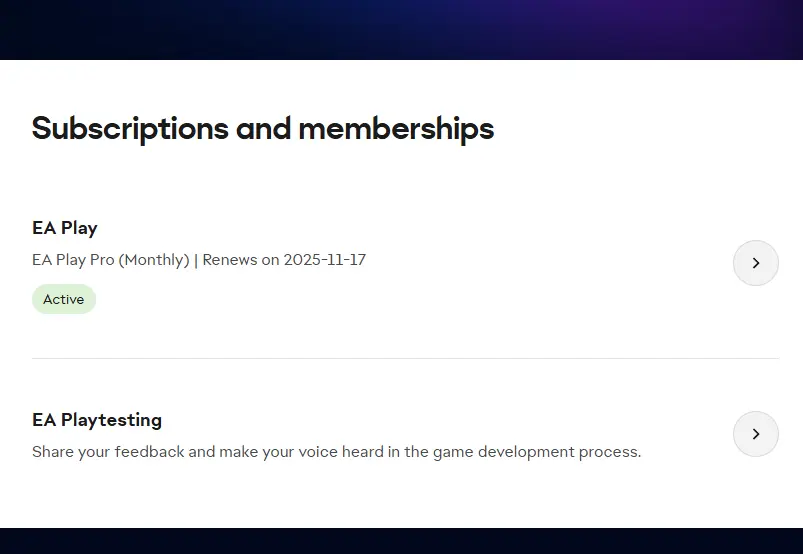Click the Subscriptions and memberships heading
The image size is (803, 554).
point(263,128)
